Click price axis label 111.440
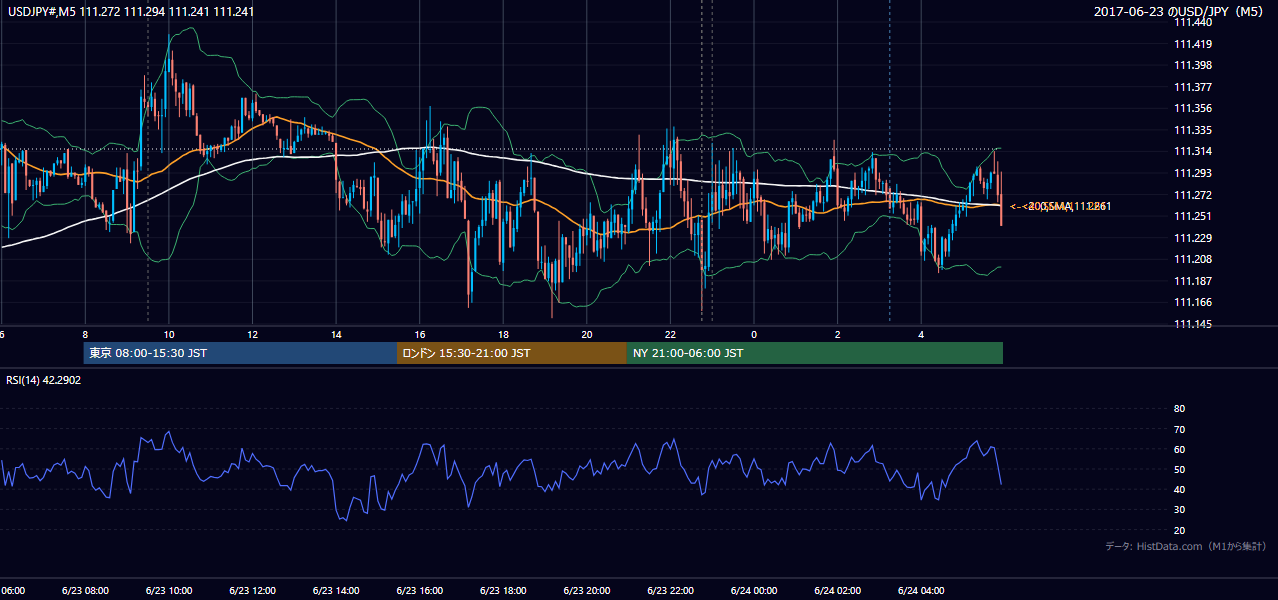 (x=1193, y=22)
